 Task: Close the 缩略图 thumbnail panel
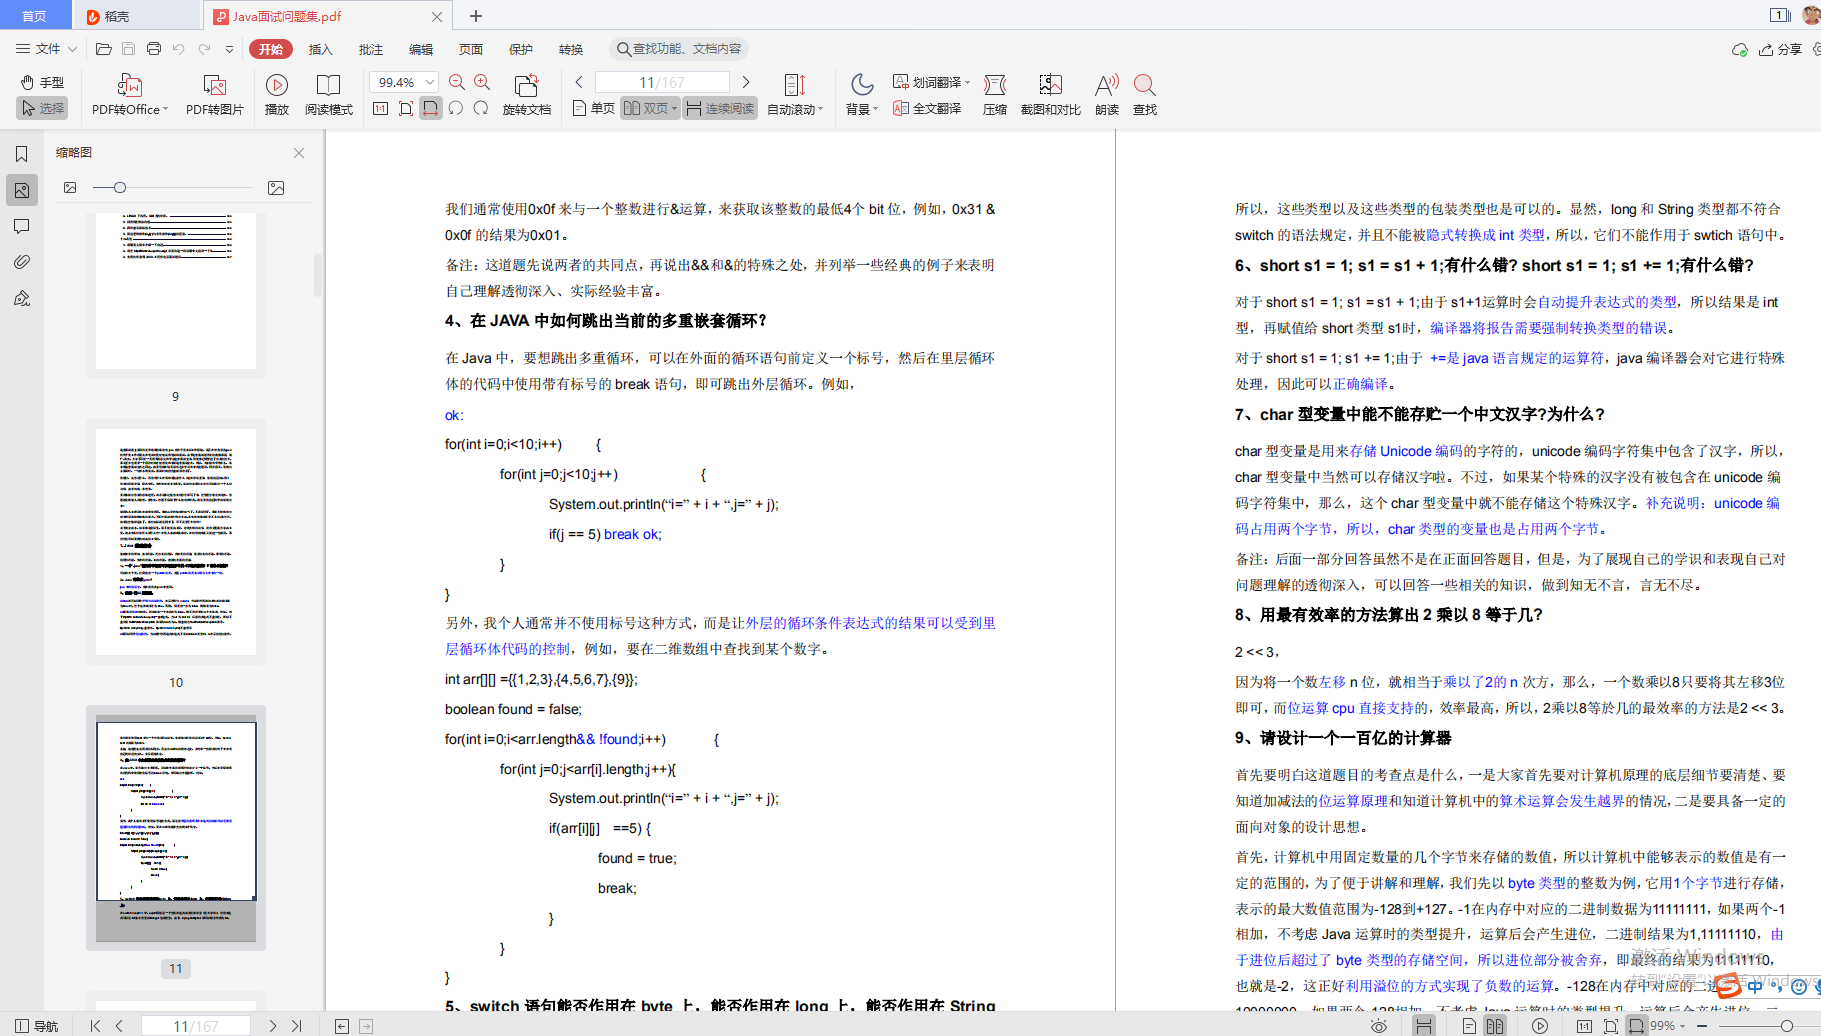299,153
